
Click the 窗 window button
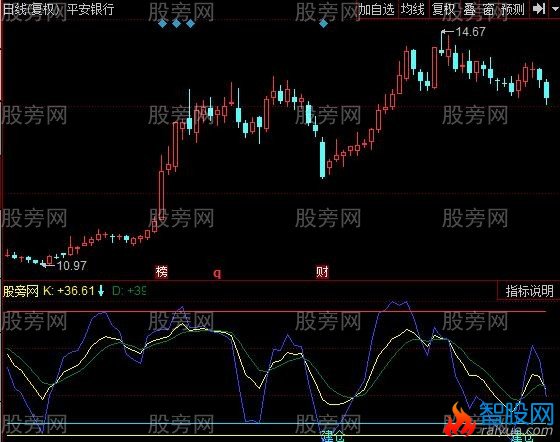click(488, 9)
